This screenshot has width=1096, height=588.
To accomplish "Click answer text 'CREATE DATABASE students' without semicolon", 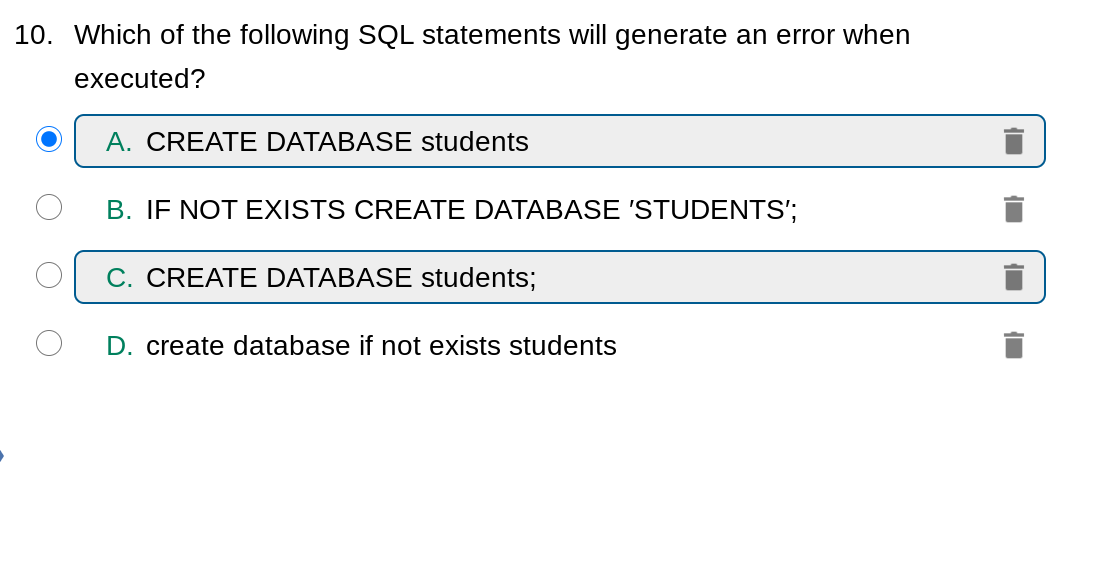I will click(x=337, y=142).
